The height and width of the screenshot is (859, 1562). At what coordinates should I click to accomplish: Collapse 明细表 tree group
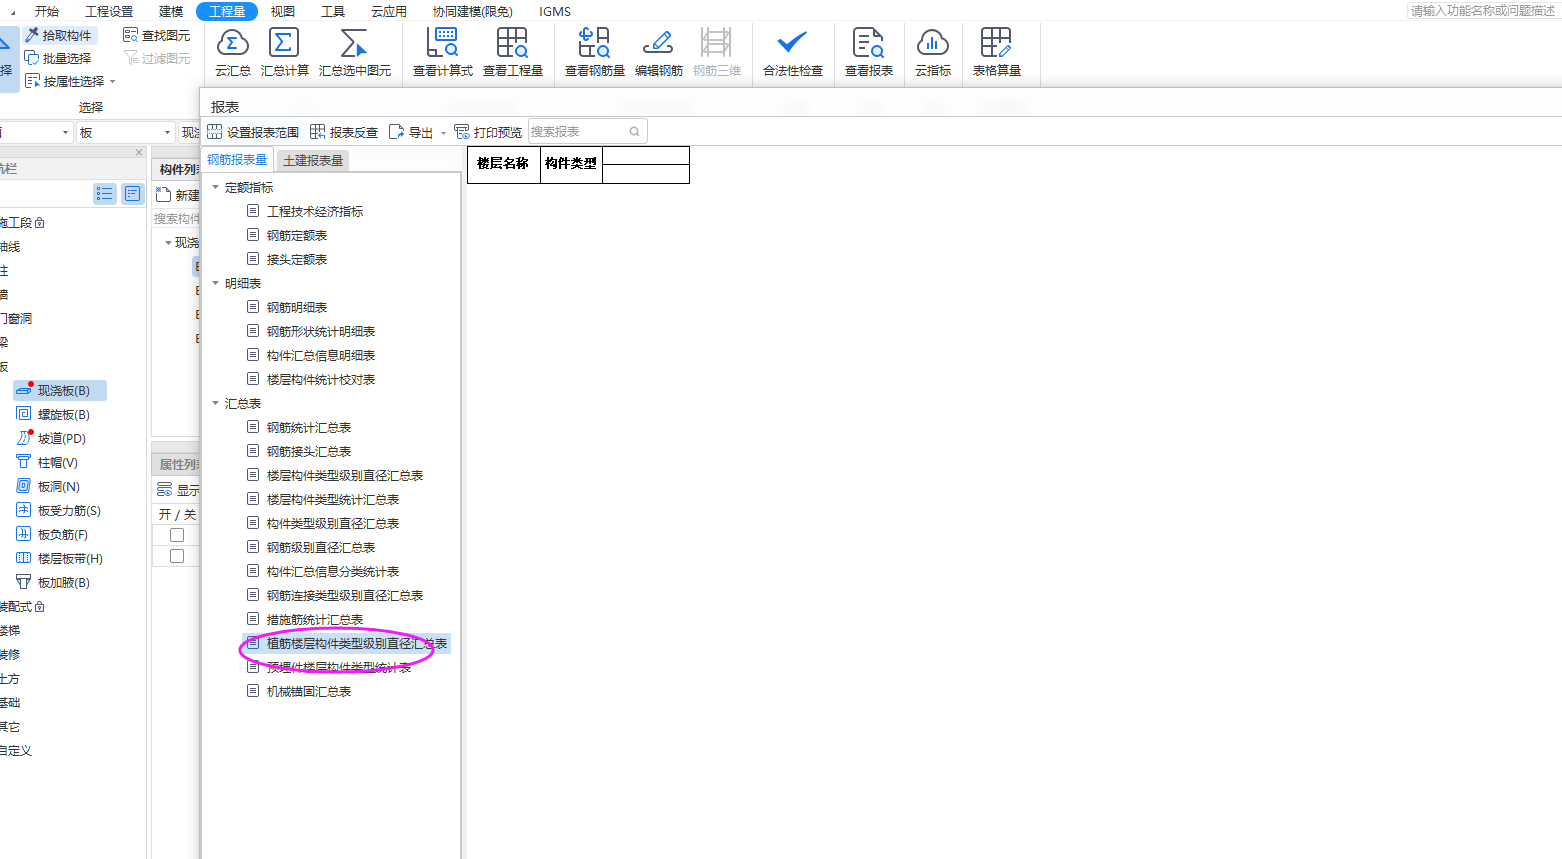(x=215, y=283)
